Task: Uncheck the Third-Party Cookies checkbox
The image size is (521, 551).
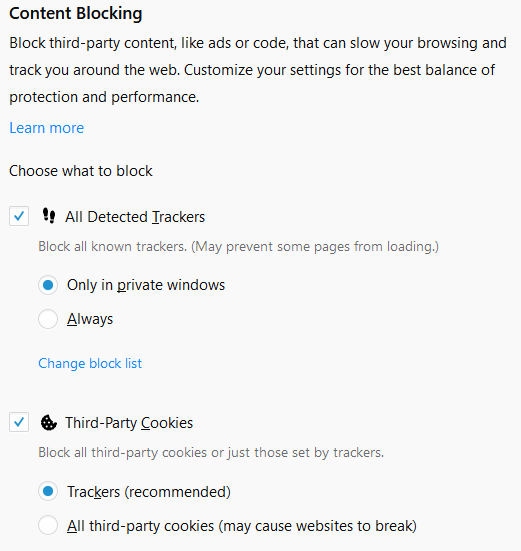Action: tap(19, 422)
